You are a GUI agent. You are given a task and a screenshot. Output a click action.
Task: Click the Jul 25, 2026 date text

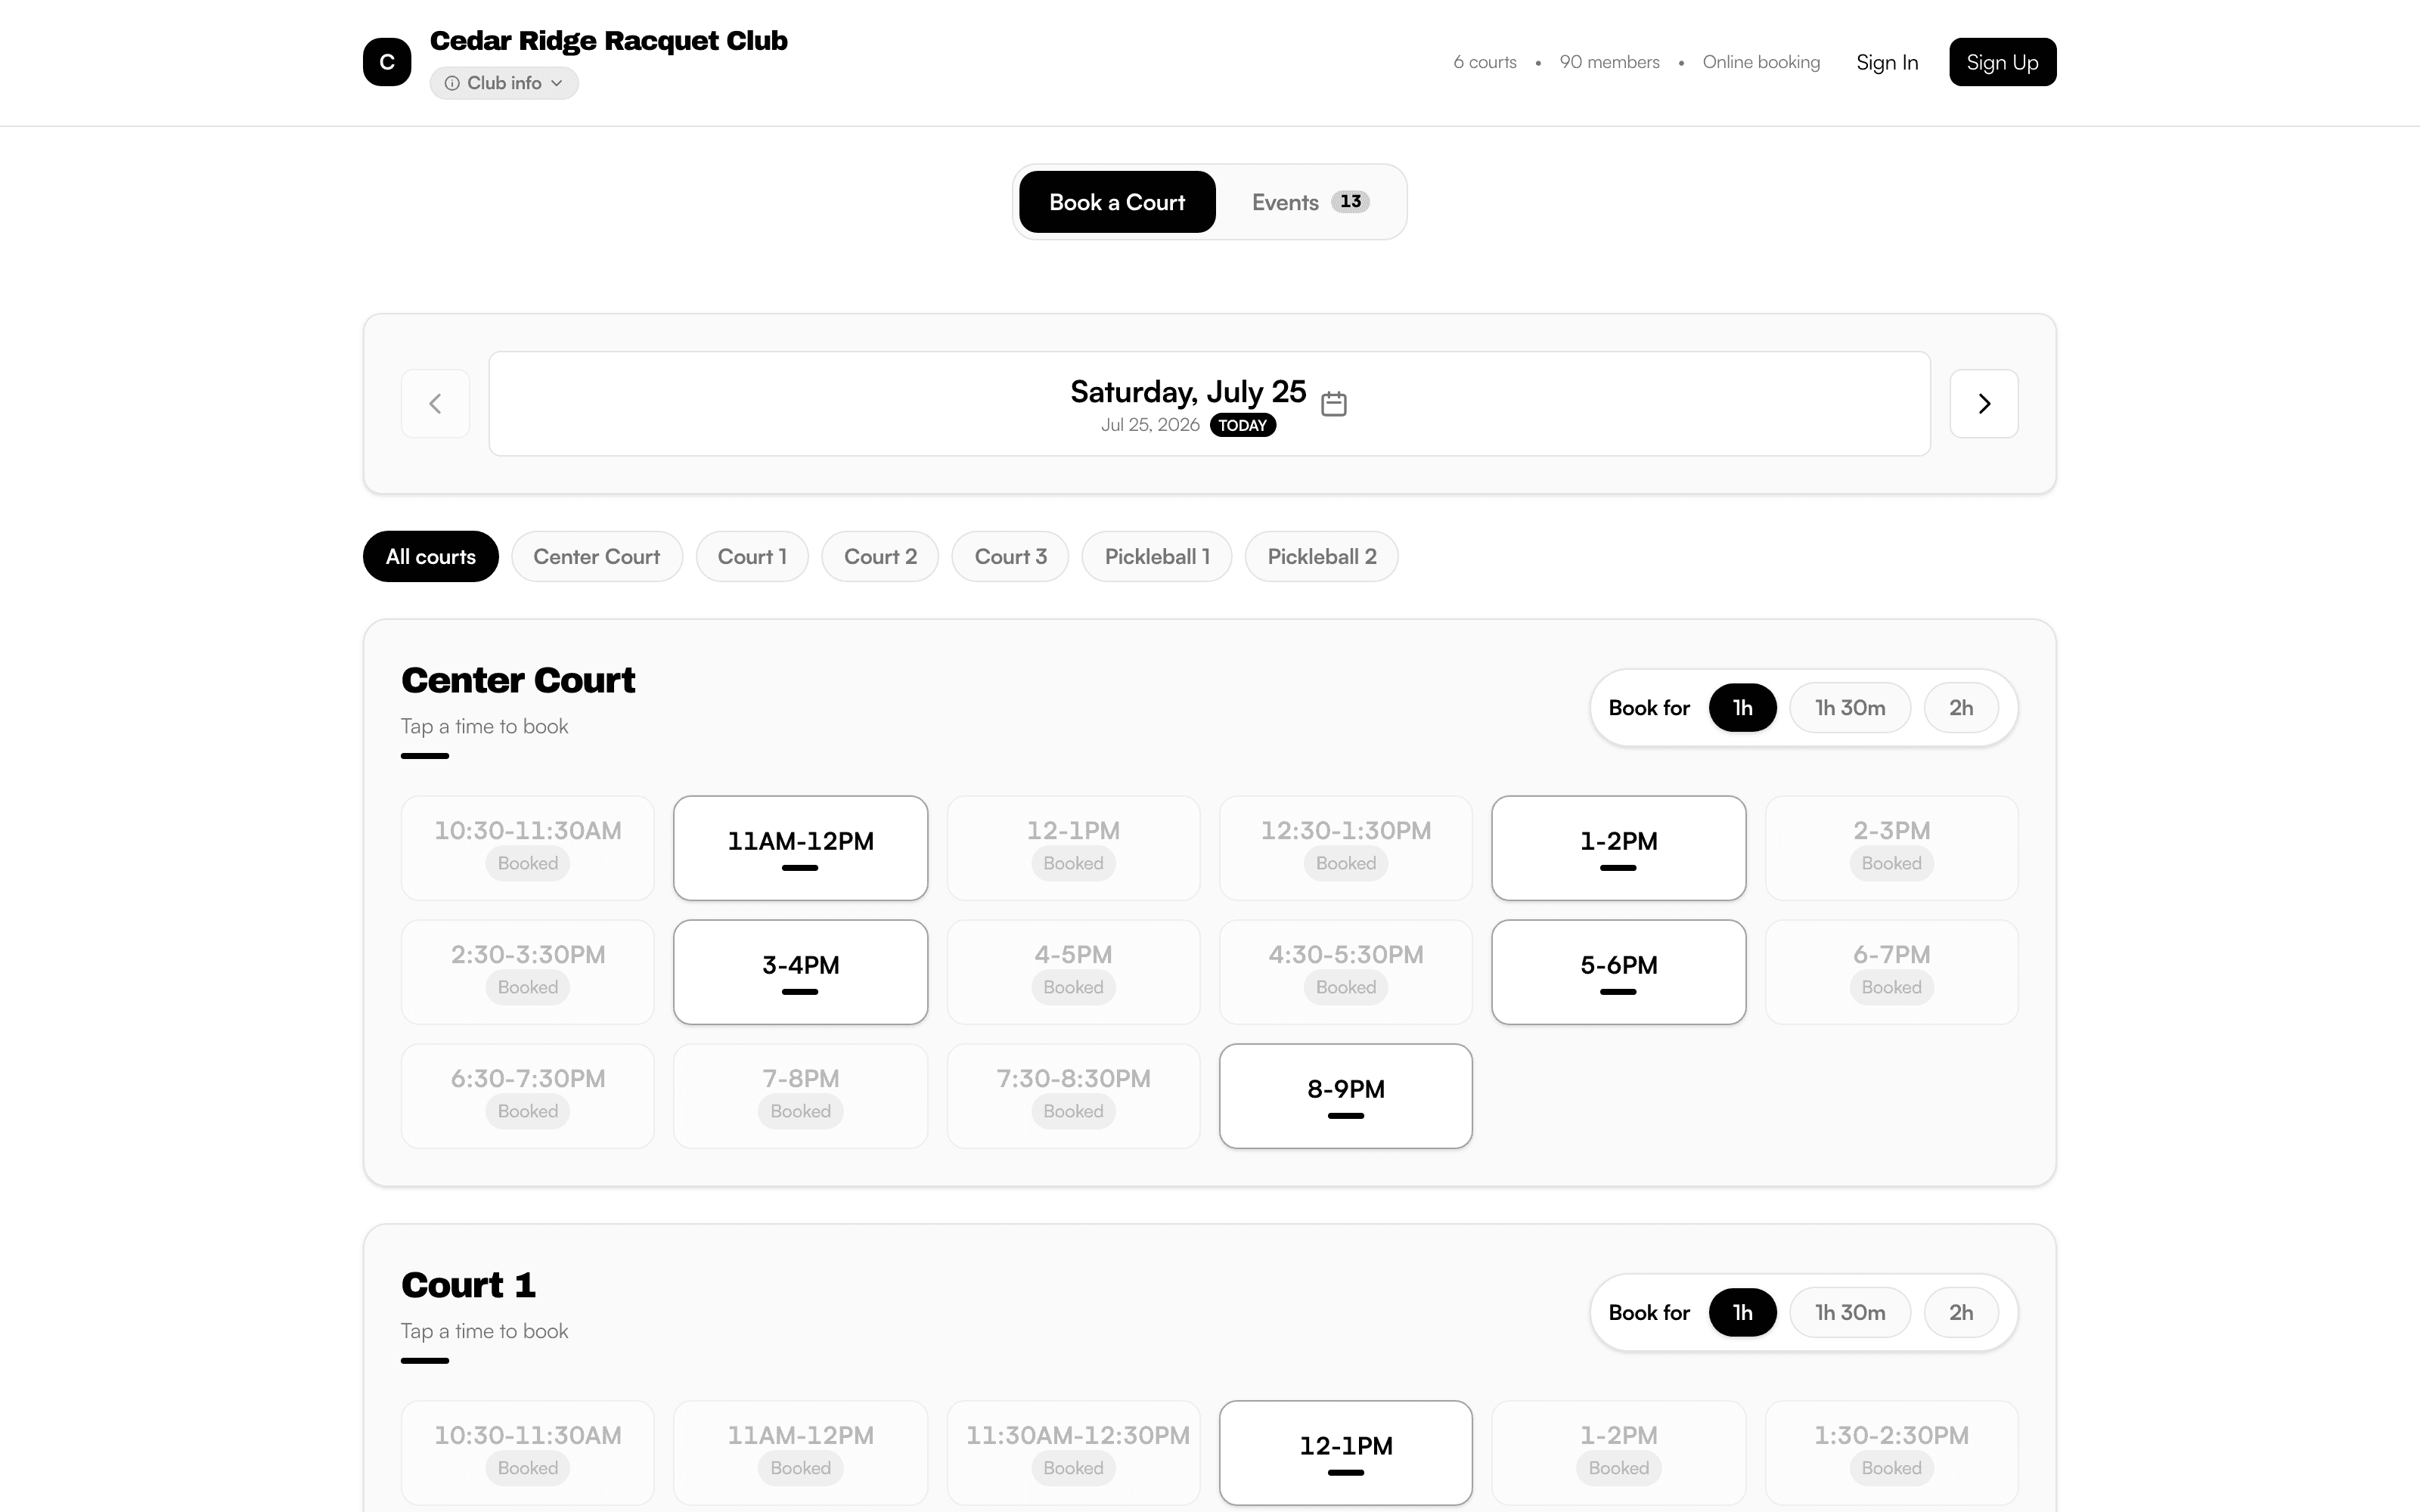coord(1150,425)
